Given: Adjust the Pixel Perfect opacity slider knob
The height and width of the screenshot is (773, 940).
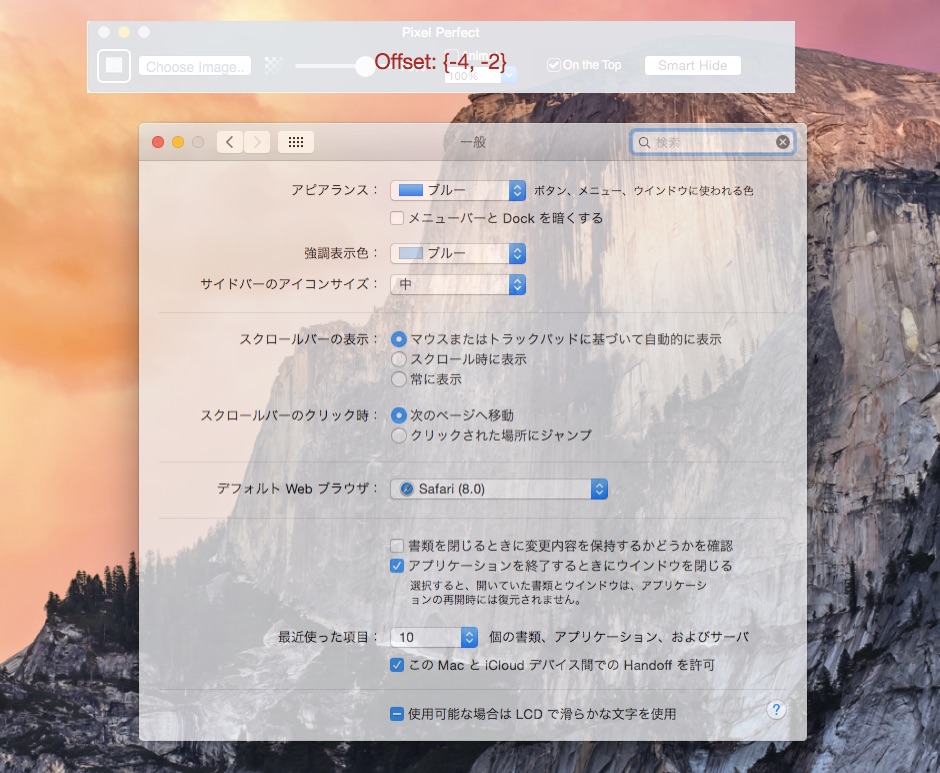Looking at the screenshot, I should [365, 66].
